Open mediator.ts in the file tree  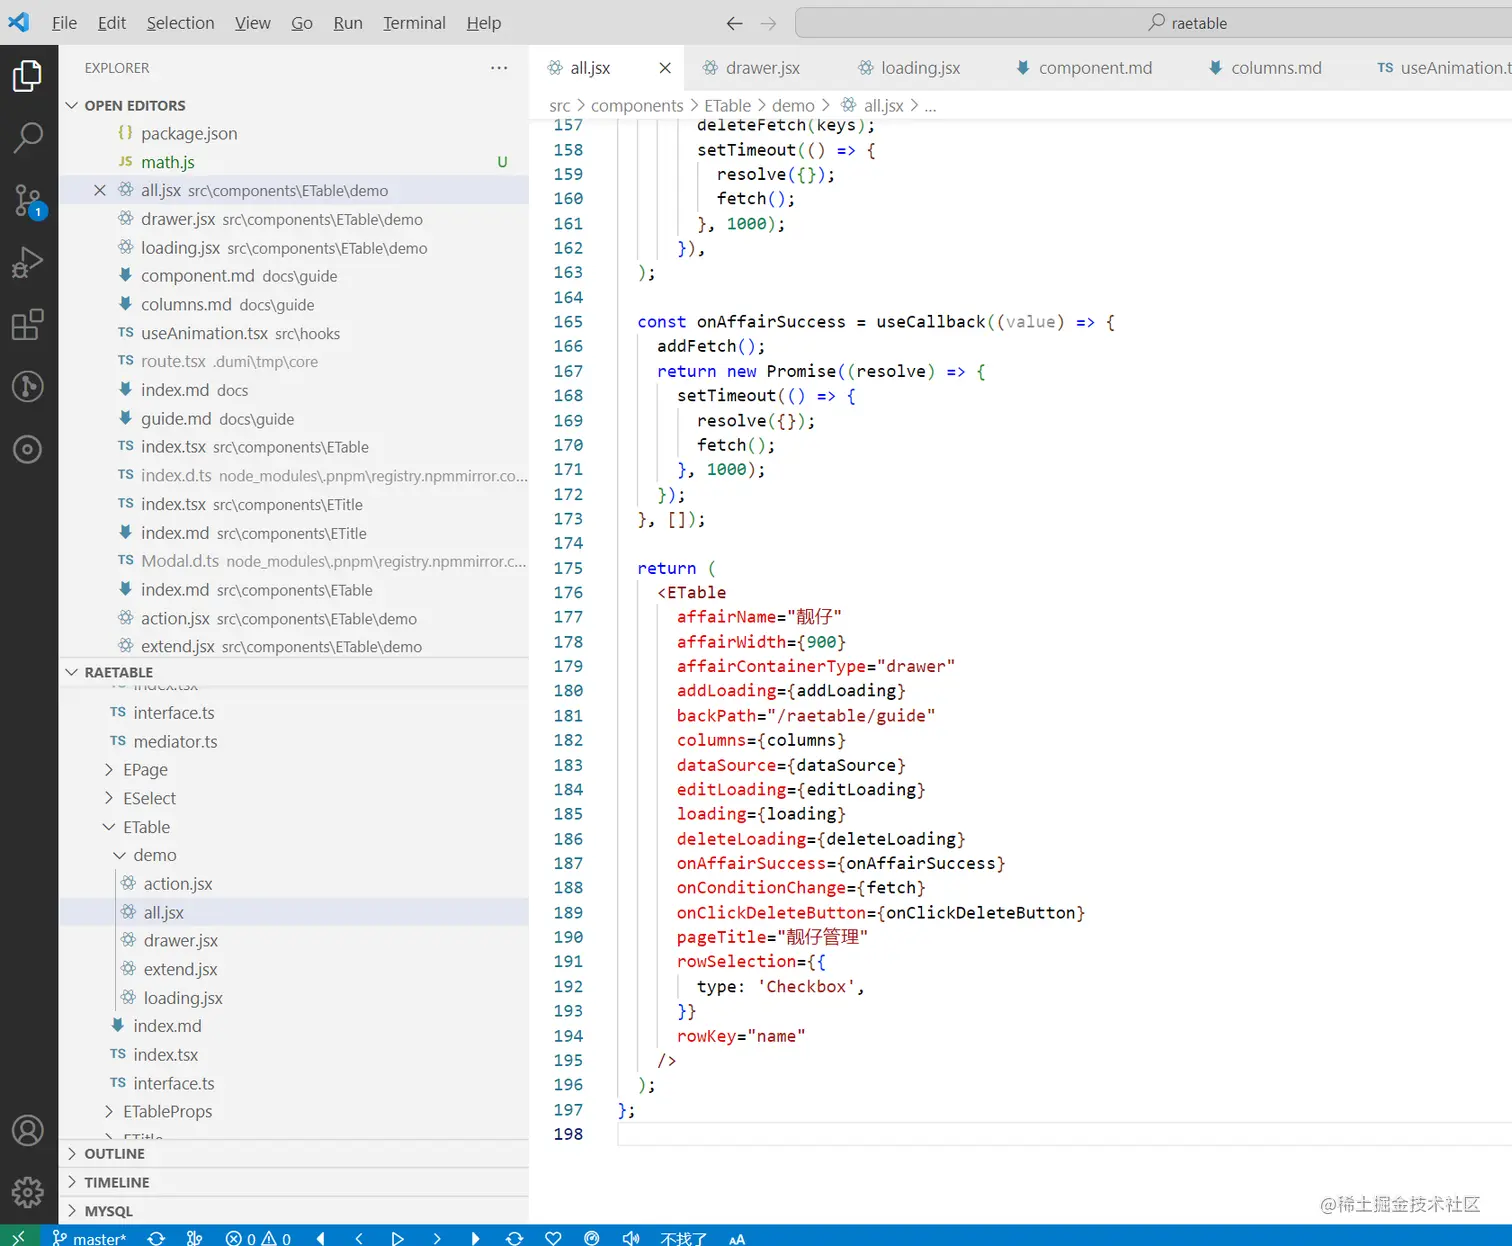(x=175, y=742)
